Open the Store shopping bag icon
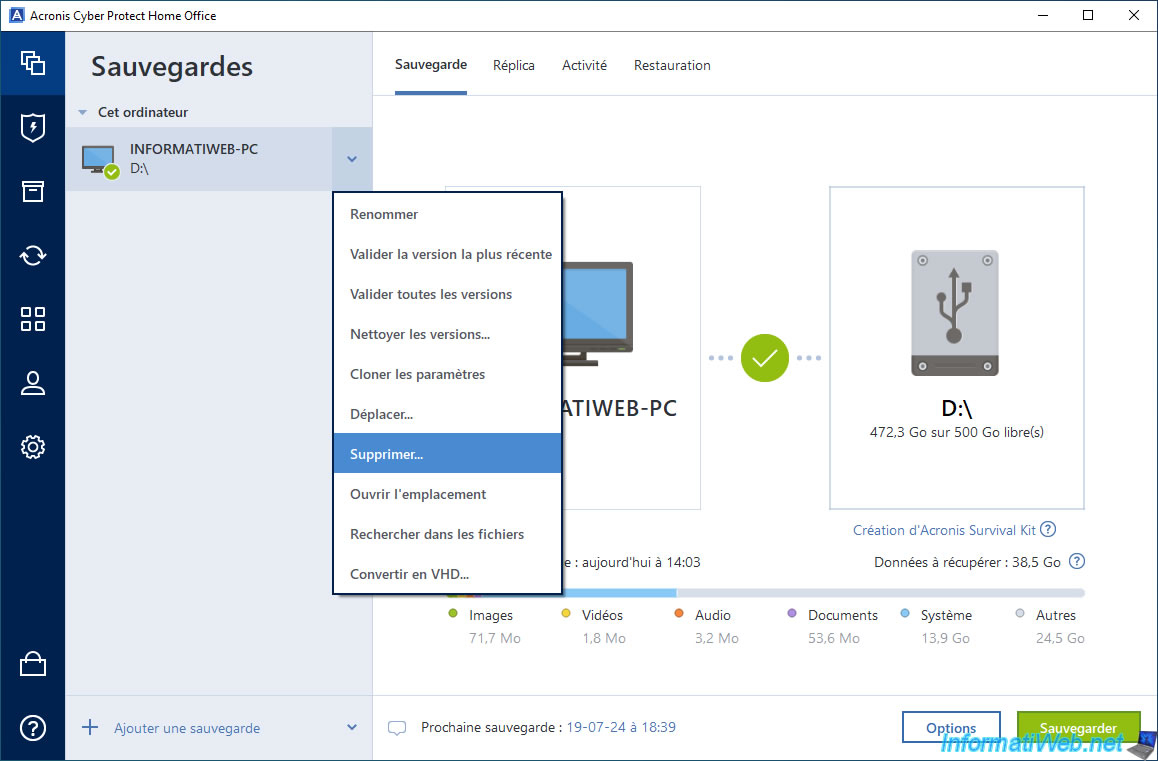 [x=32, y=664]
